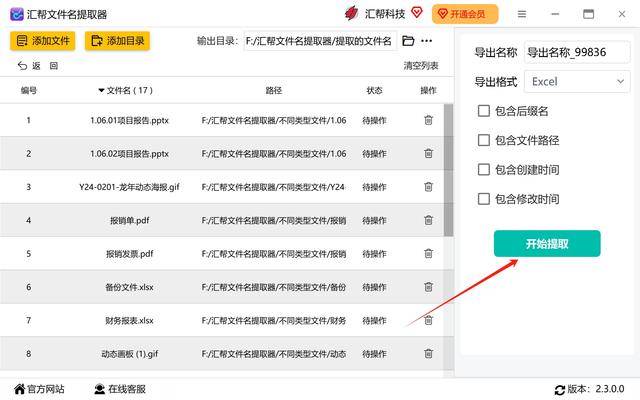Click the 汇帮文件名提取器 app logo
This screenshot has width=640, height=400.
tap(17, 14)
